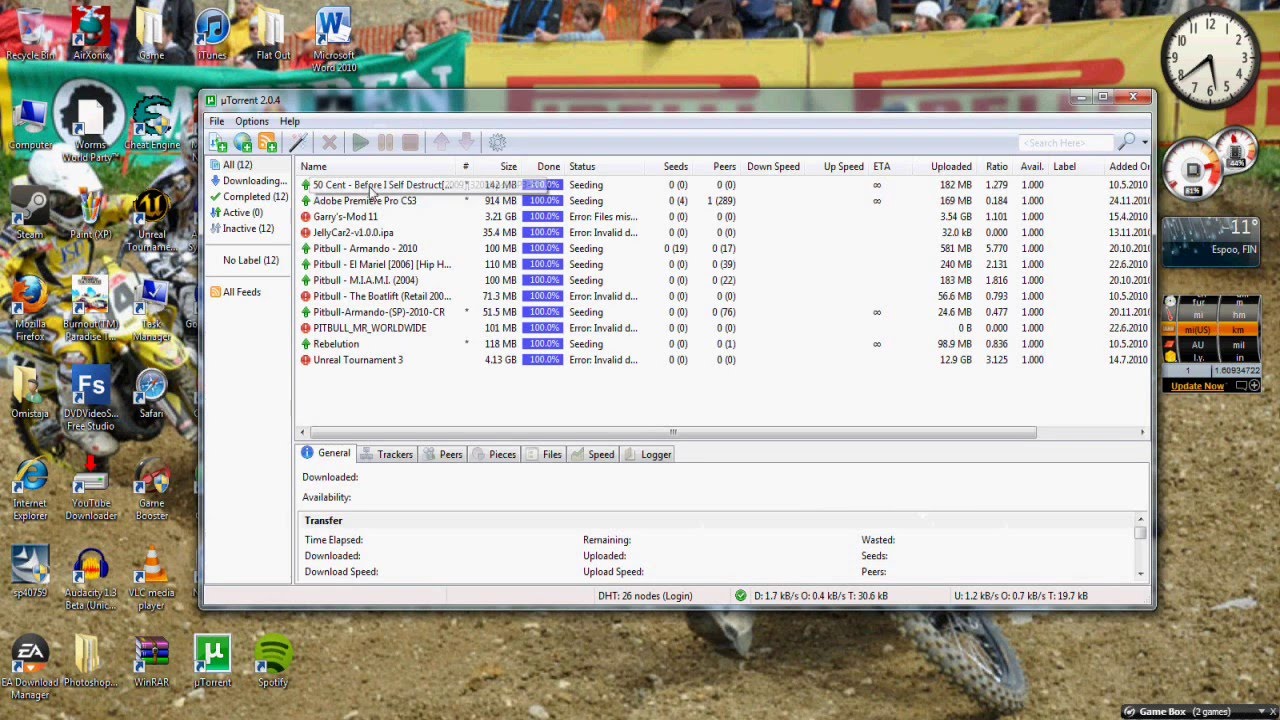Open the Audacity desktop shortcut

[x=90, y=577]
